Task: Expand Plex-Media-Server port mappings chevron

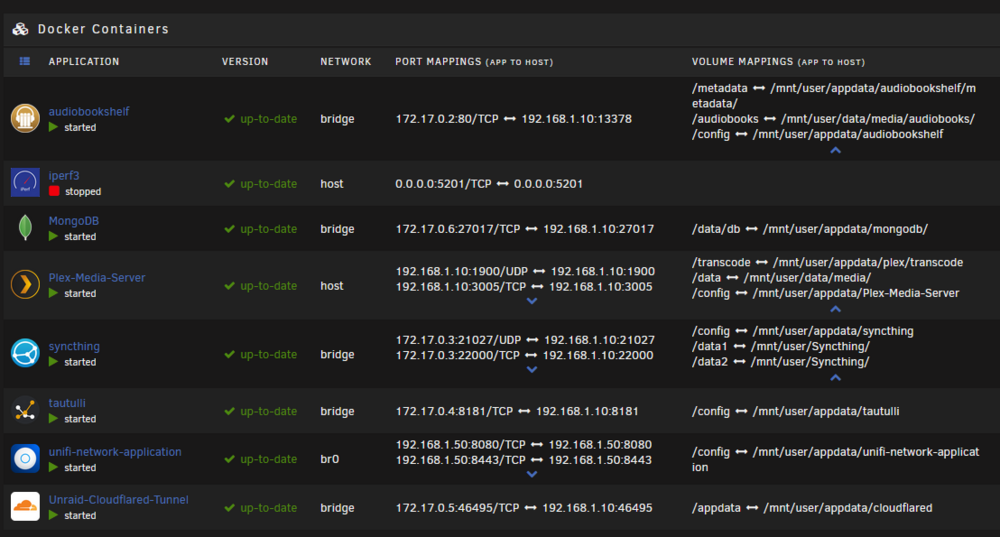Action: pos(532,301)
